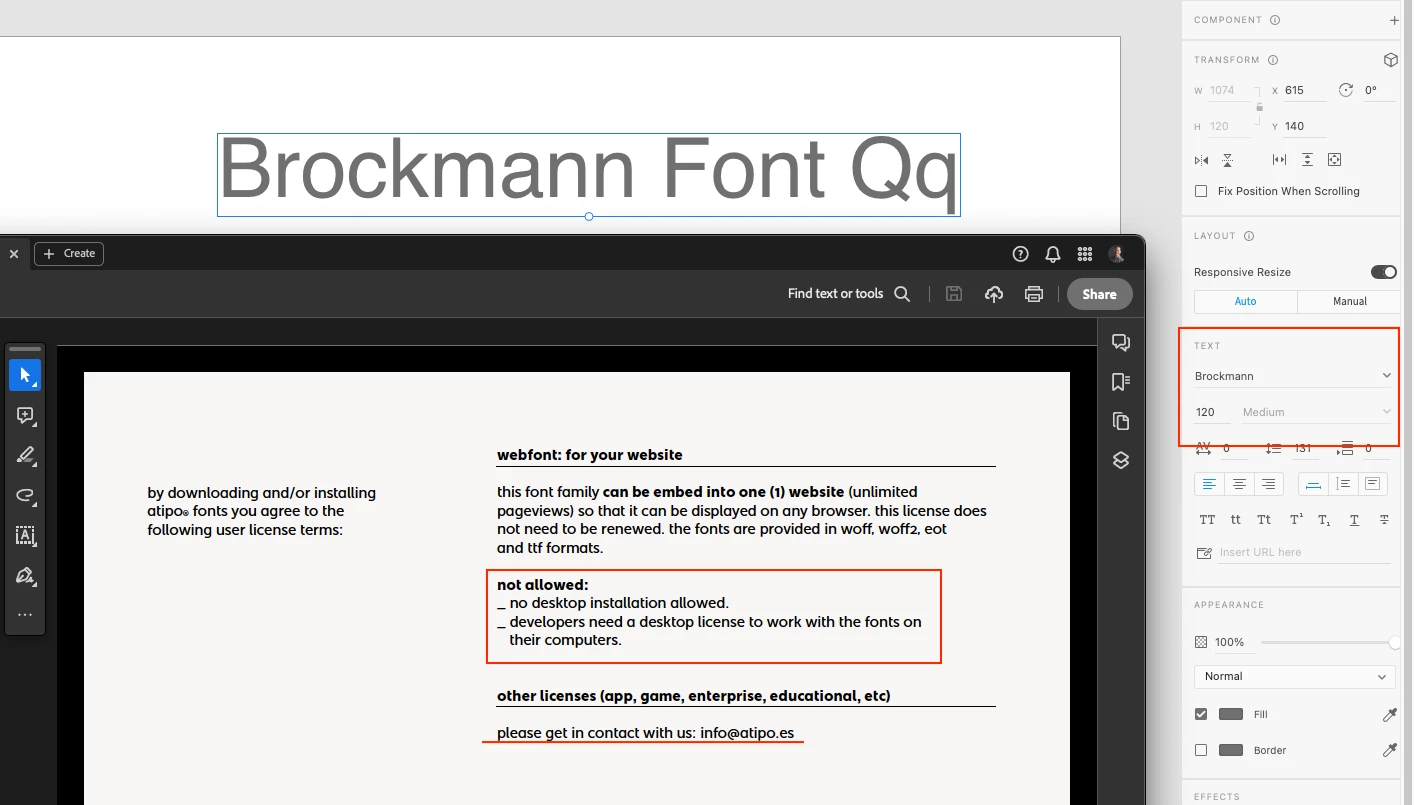The image size is (1414, 805).
Task: Open the comments pane icon in Acrobat sidebar
Action: (1121, 343)
